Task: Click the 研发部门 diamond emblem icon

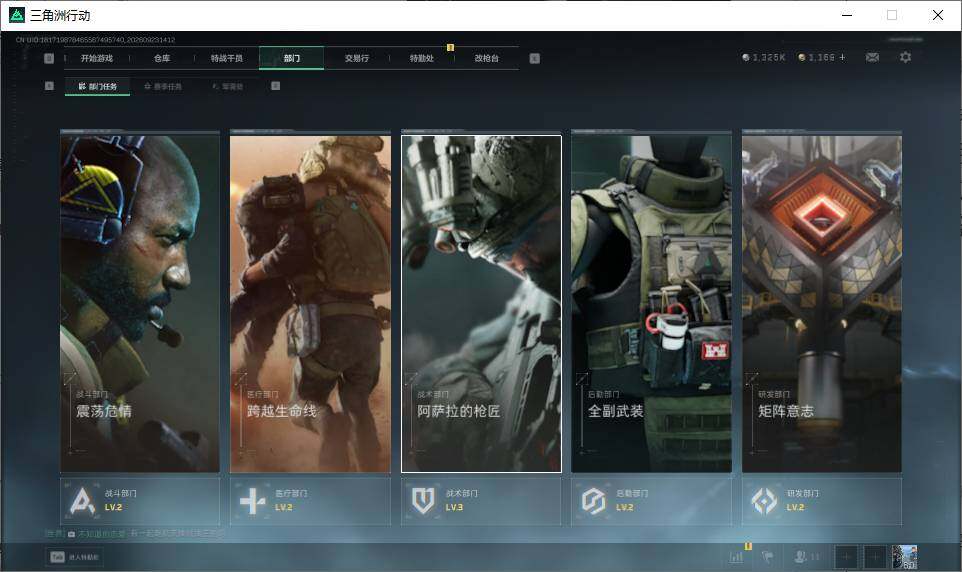Action: point(764,501)
